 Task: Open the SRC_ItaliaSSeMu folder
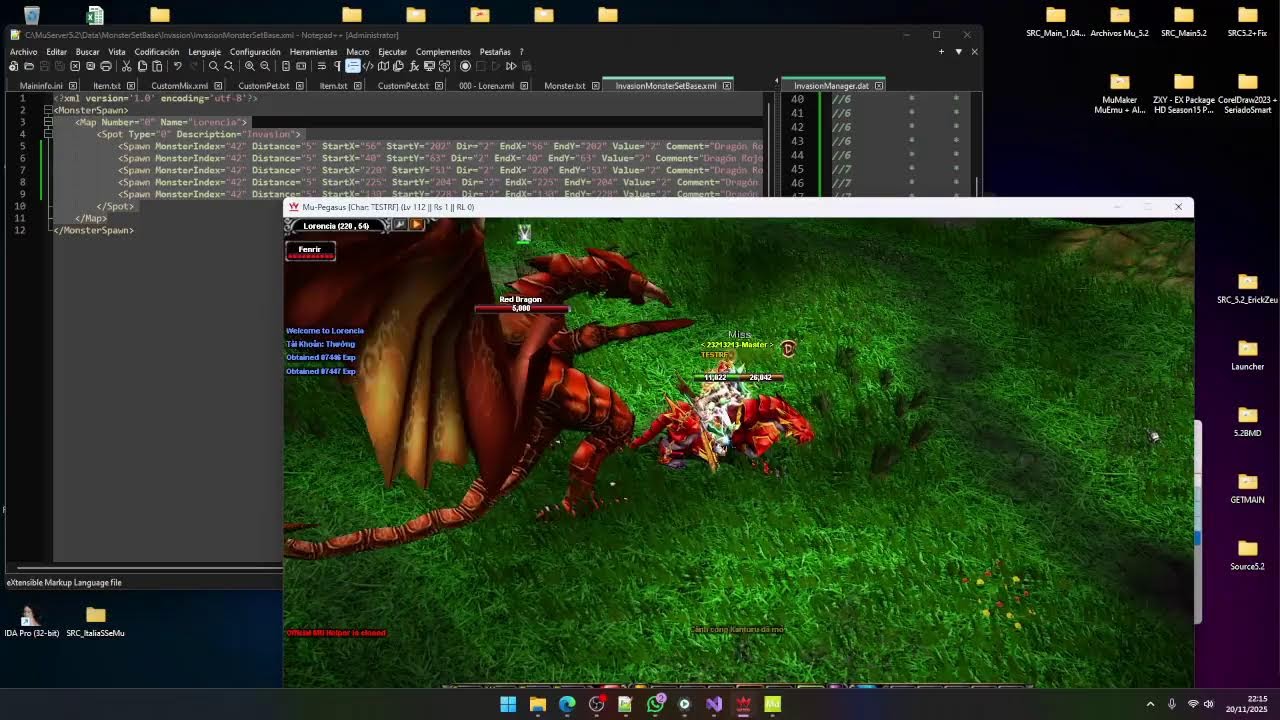click(x=95, y=621)
